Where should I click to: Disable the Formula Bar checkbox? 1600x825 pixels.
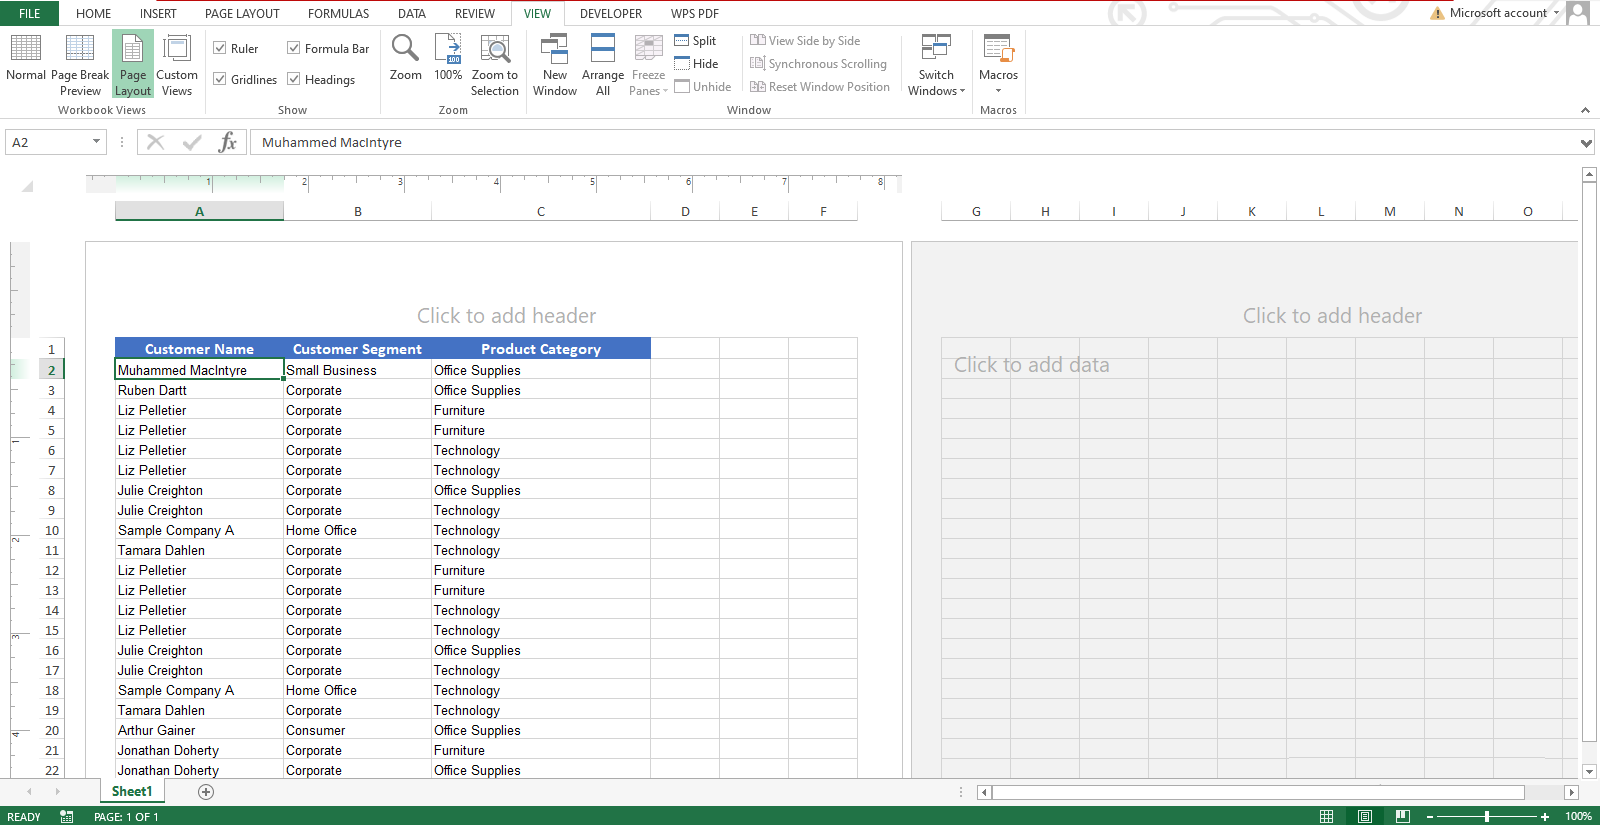294,48
